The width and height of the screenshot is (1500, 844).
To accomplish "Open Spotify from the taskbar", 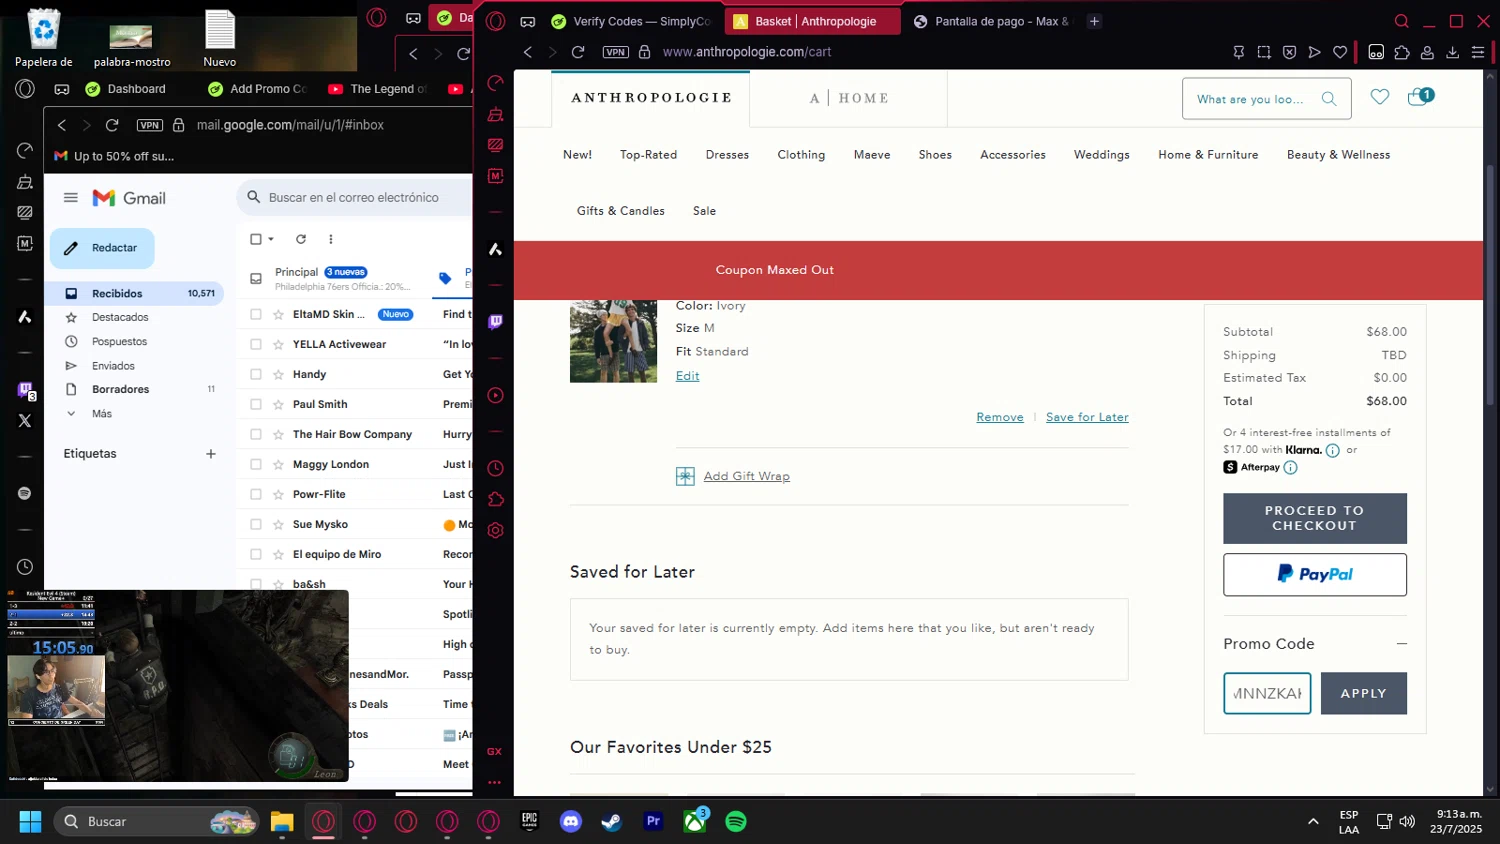I will click(x=736, y=821).
